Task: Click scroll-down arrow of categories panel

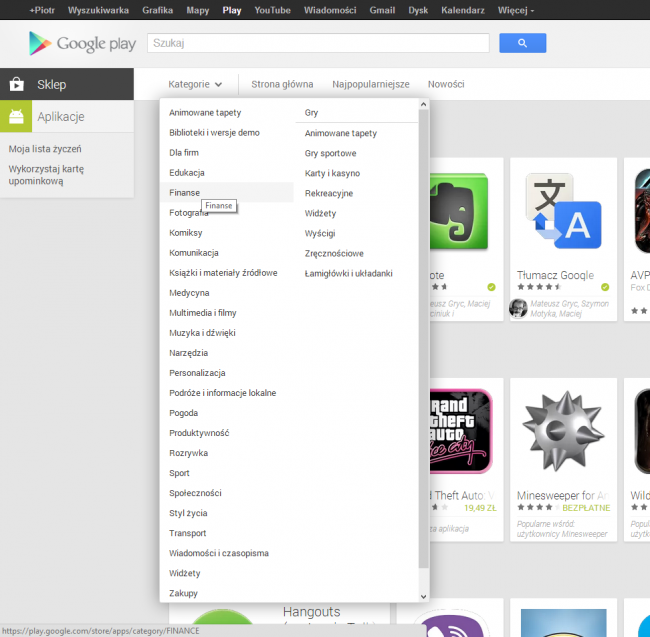Action: [423, 597]
